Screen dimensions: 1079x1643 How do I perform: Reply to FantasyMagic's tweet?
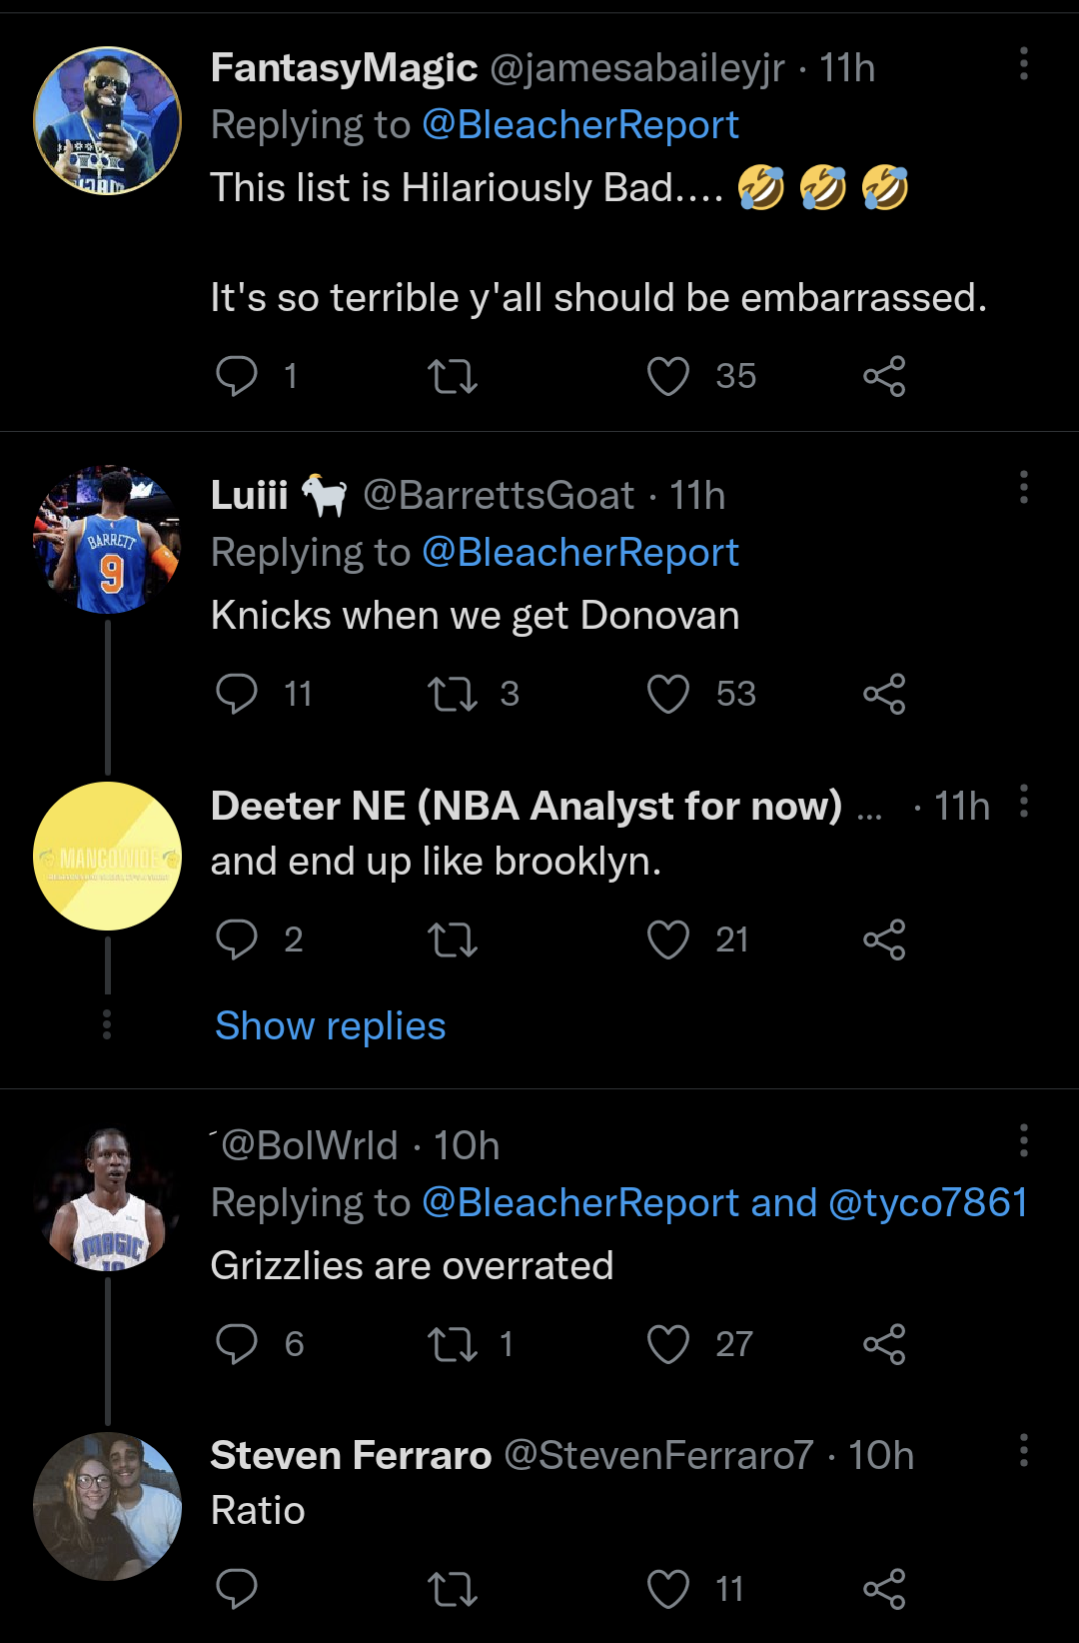237,376
